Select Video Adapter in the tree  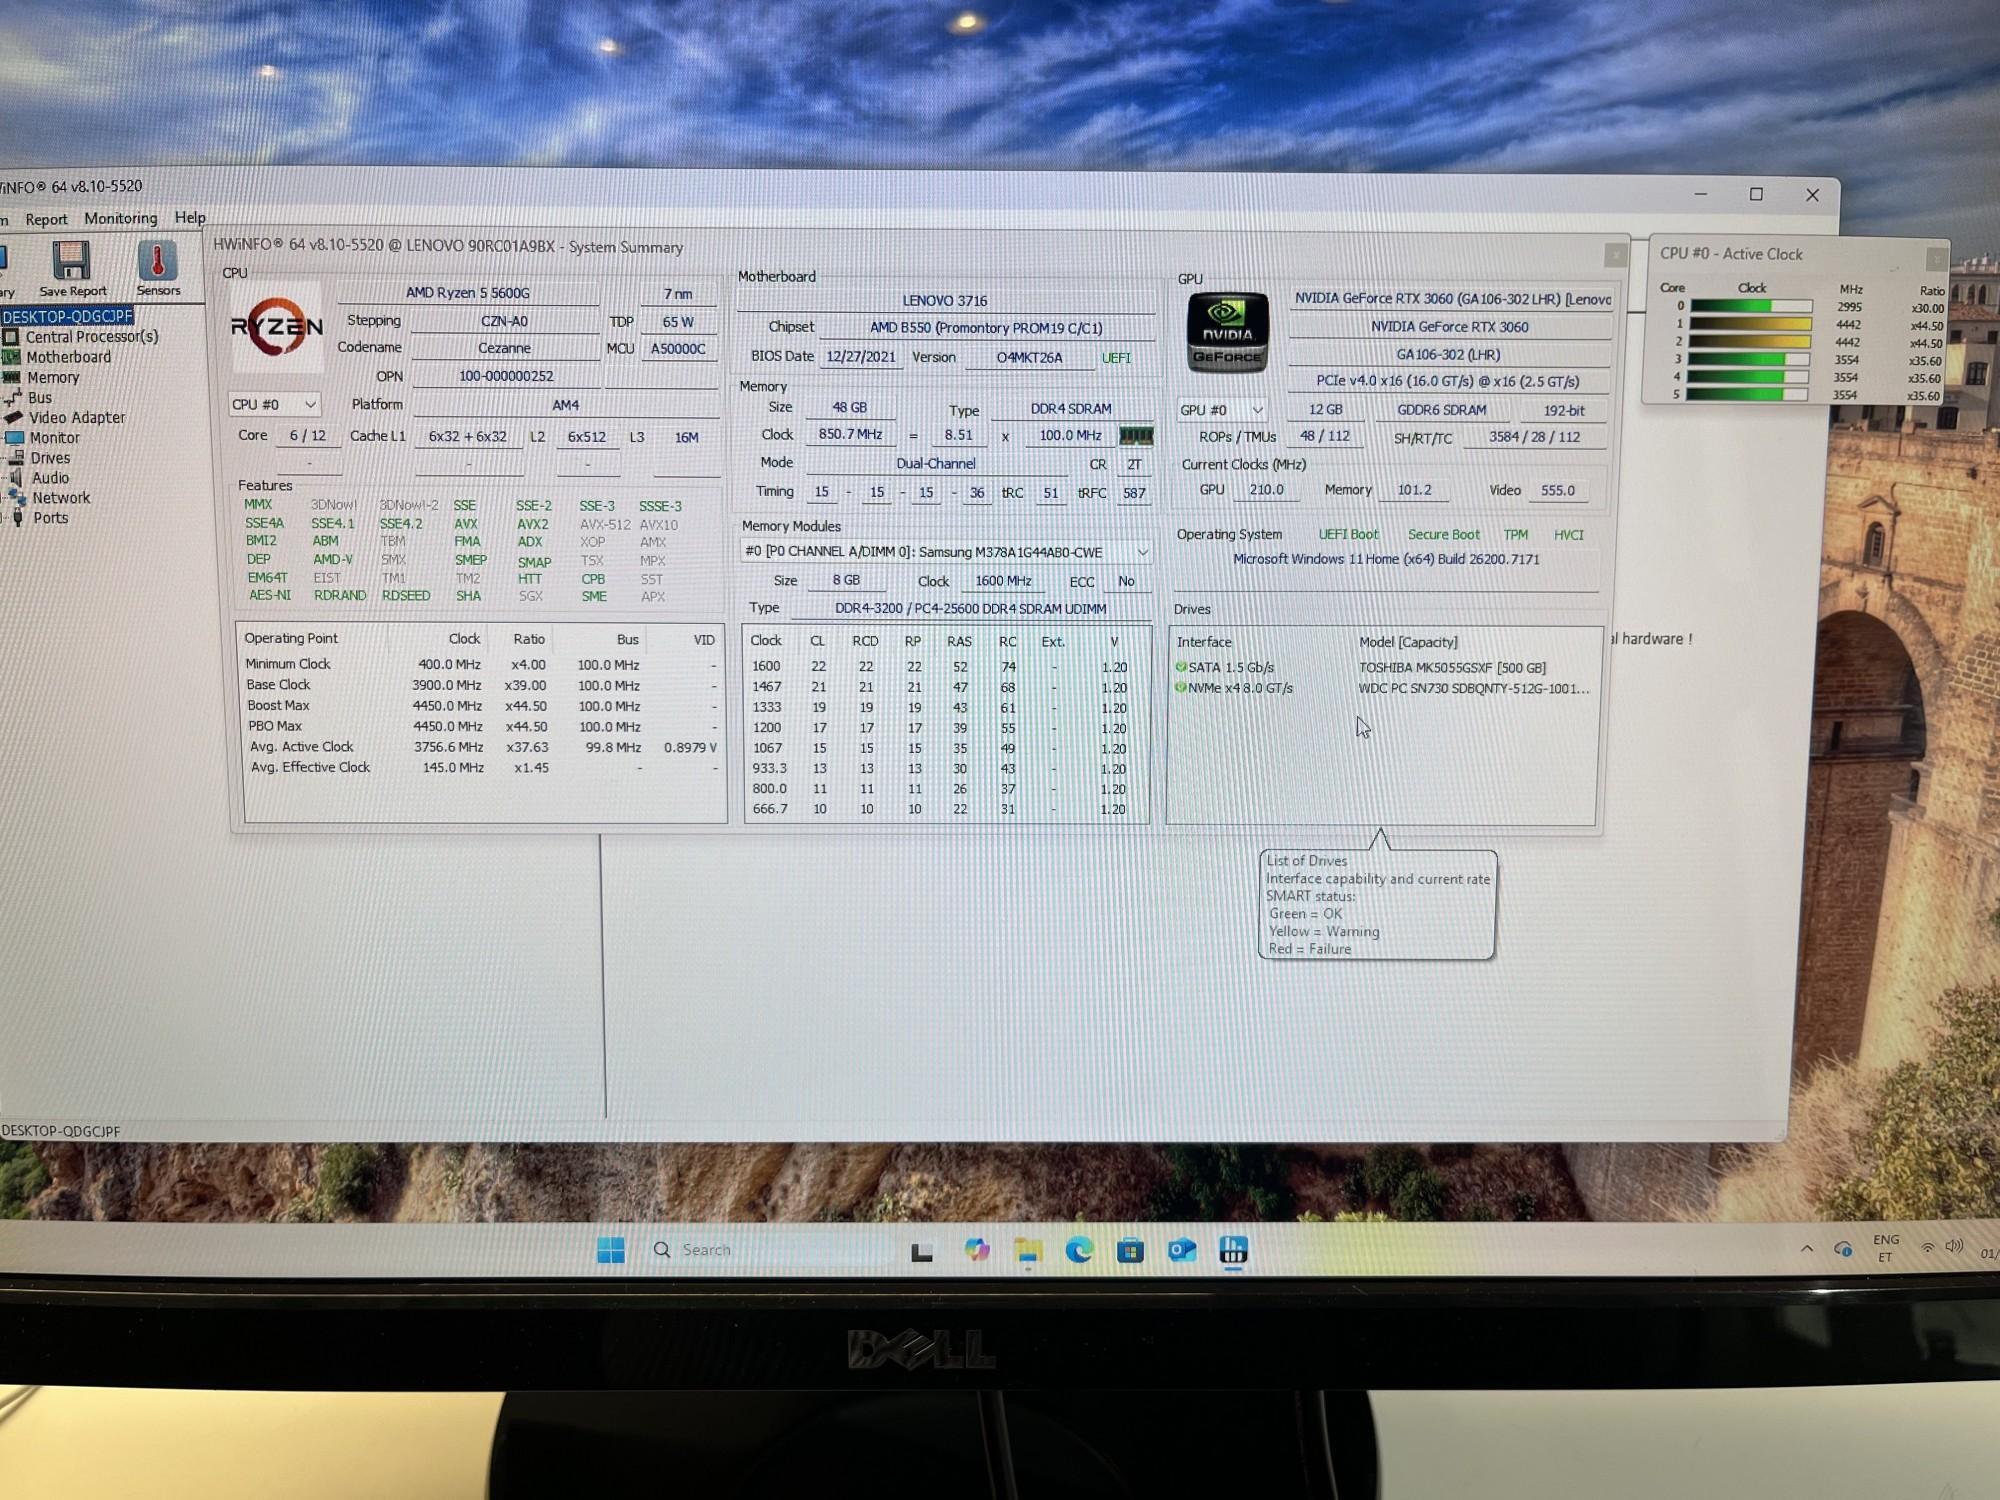pyautogui.click(x=76, y=418)
